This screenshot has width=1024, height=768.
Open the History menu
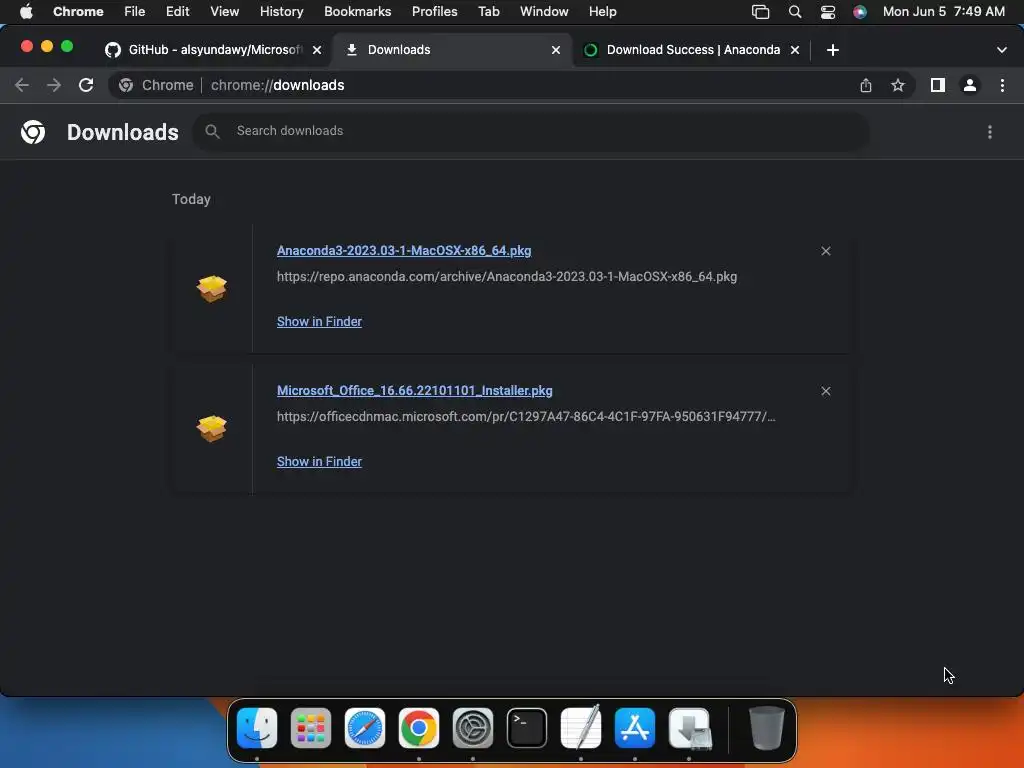tap(281, 11)
